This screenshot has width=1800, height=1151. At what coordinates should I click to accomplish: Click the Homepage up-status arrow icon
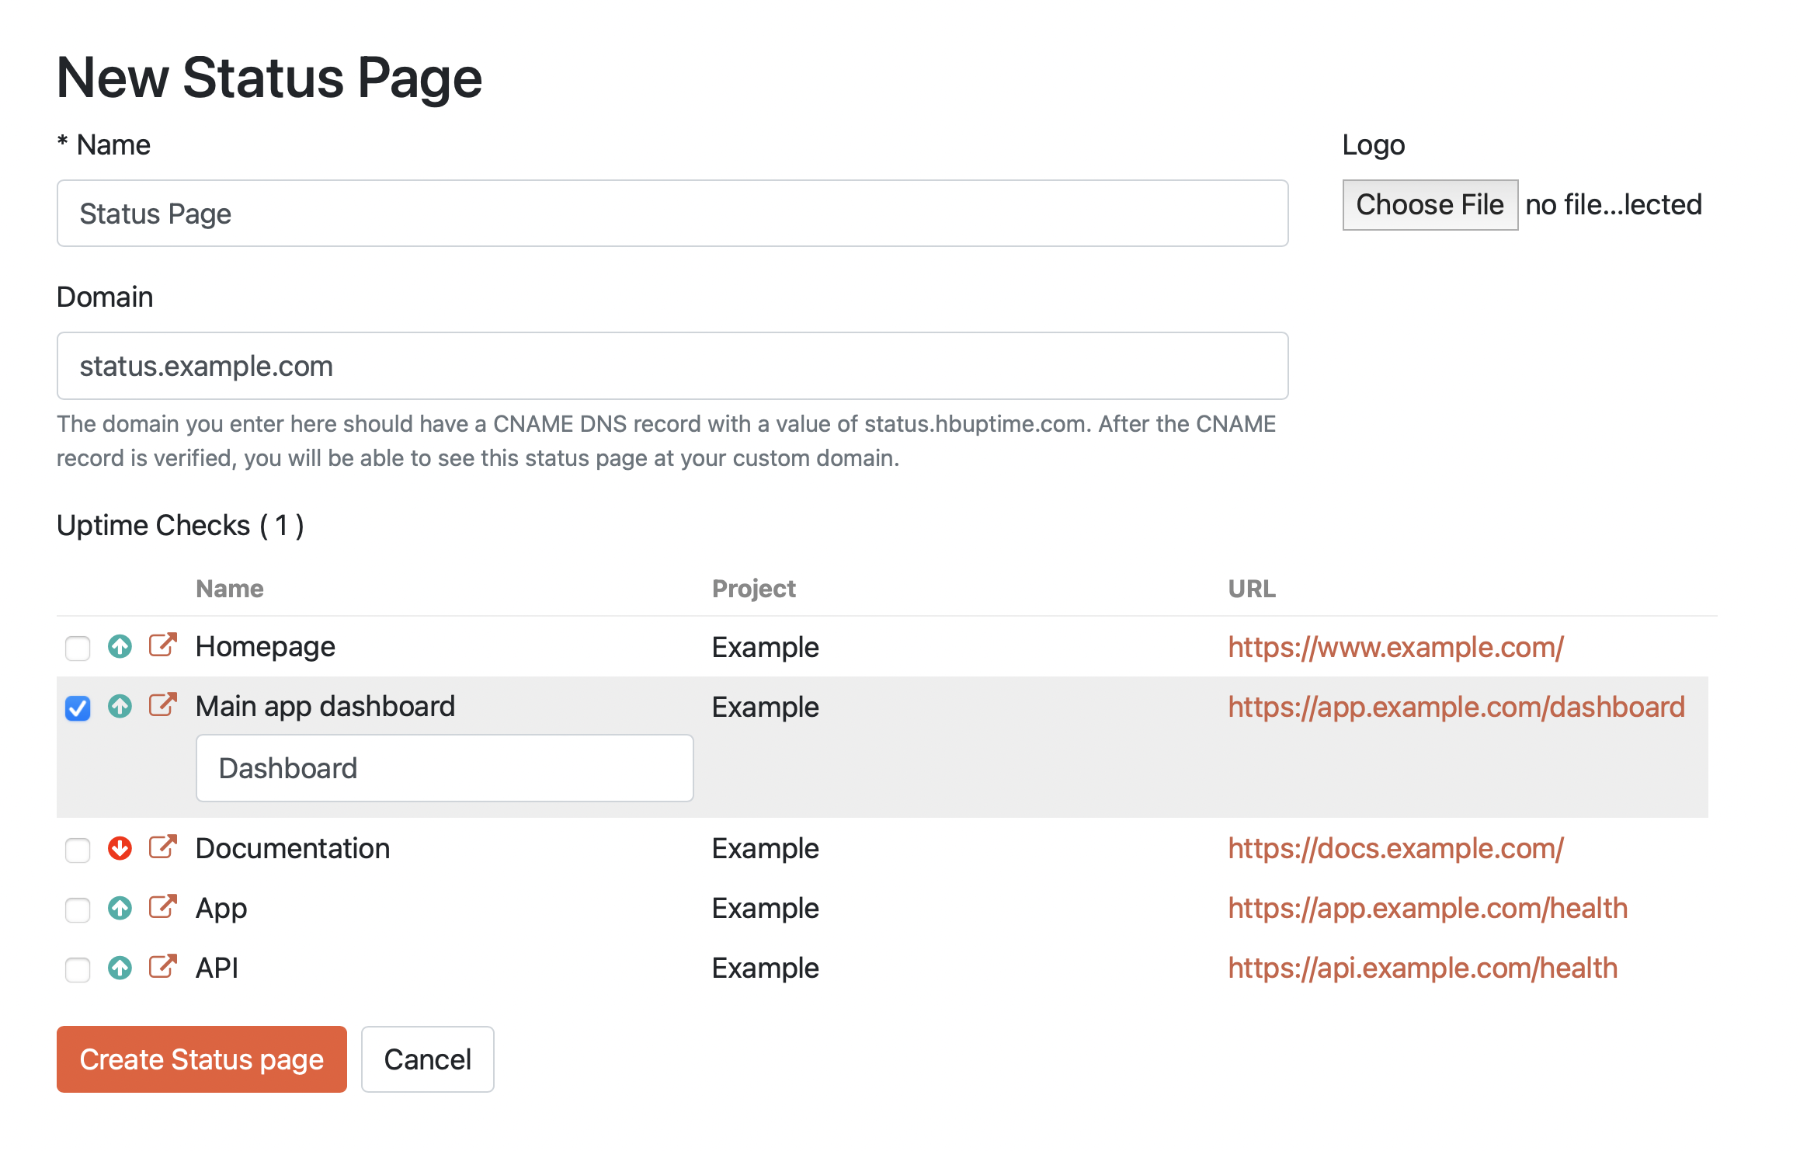pyautogui.click(x=120, y=647)
